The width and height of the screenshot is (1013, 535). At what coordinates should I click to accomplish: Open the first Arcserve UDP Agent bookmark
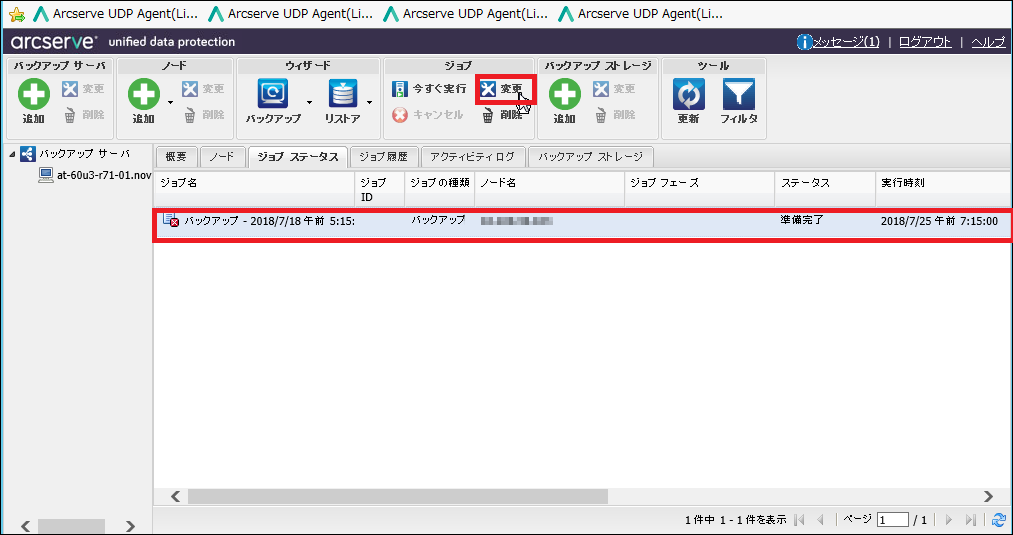tap(117, 14)
